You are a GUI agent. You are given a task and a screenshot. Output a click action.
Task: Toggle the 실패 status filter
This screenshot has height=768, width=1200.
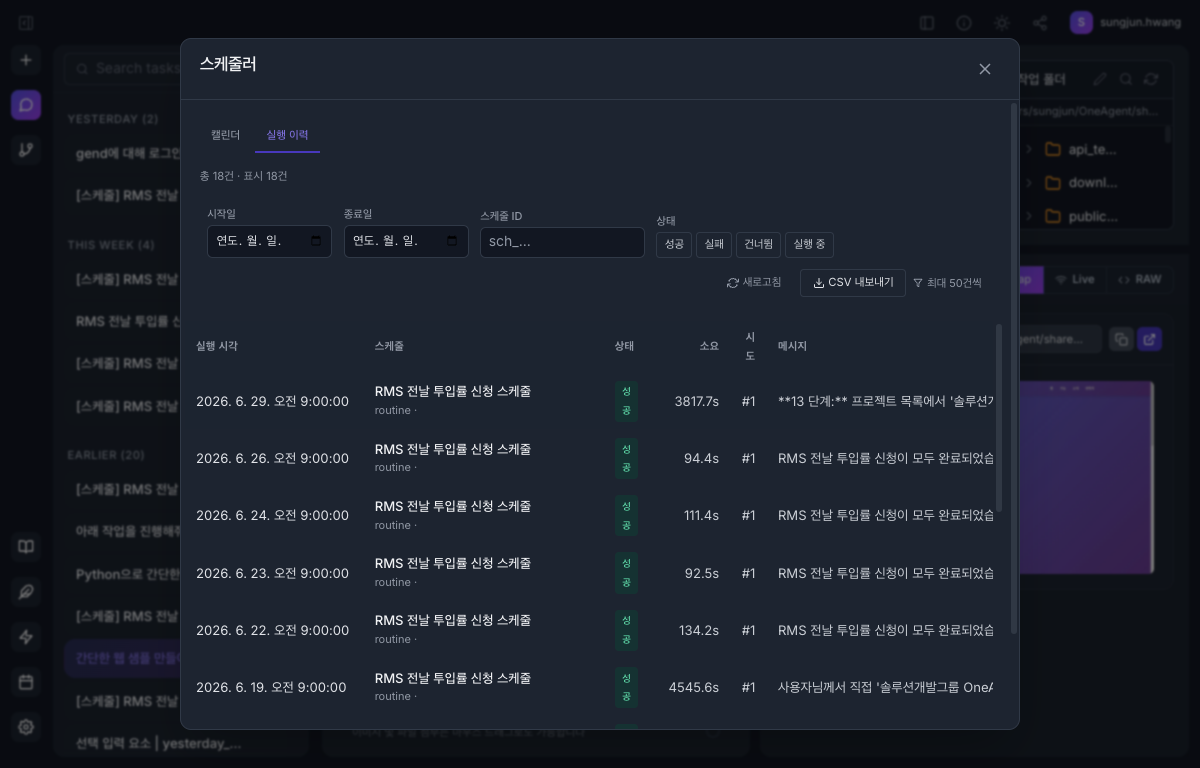click(714, 244)
